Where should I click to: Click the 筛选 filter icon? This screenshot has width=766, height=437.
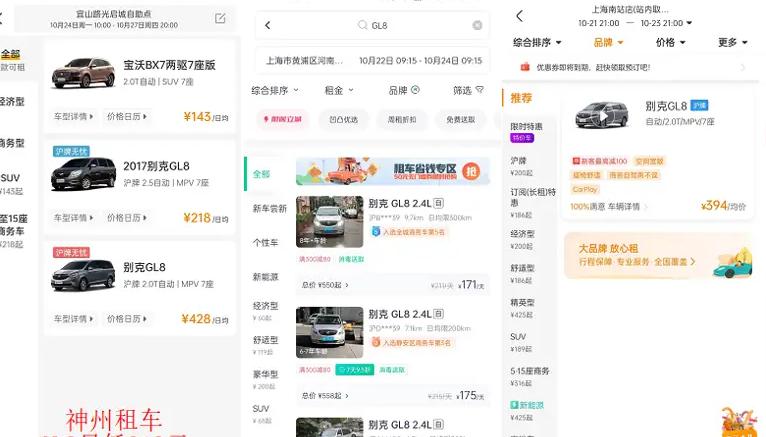pyautogui.click(x=480, y=90)
